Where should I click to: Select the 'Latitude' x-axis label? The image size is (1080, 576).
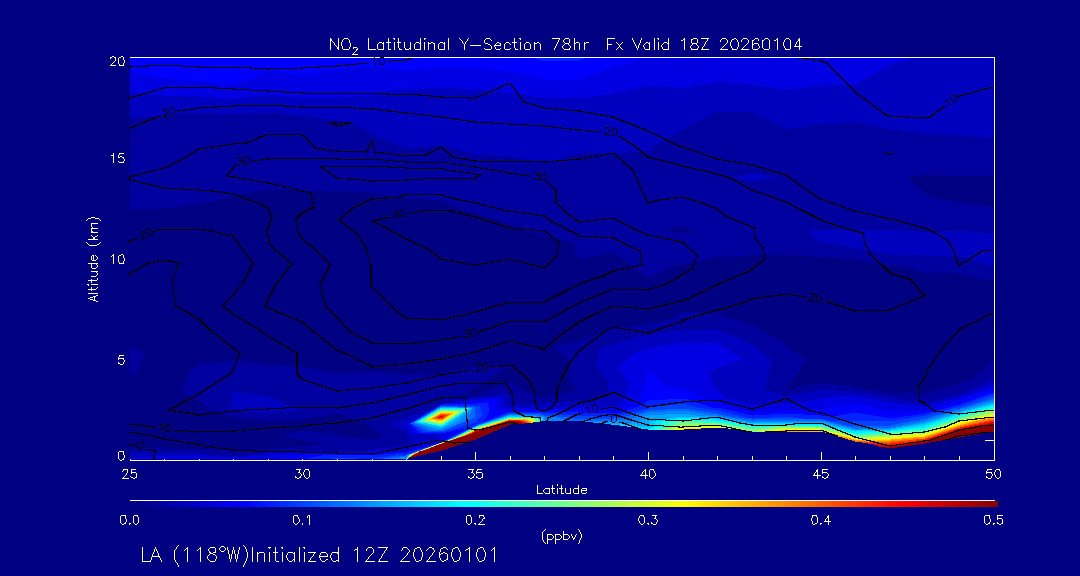click(561, 489)
